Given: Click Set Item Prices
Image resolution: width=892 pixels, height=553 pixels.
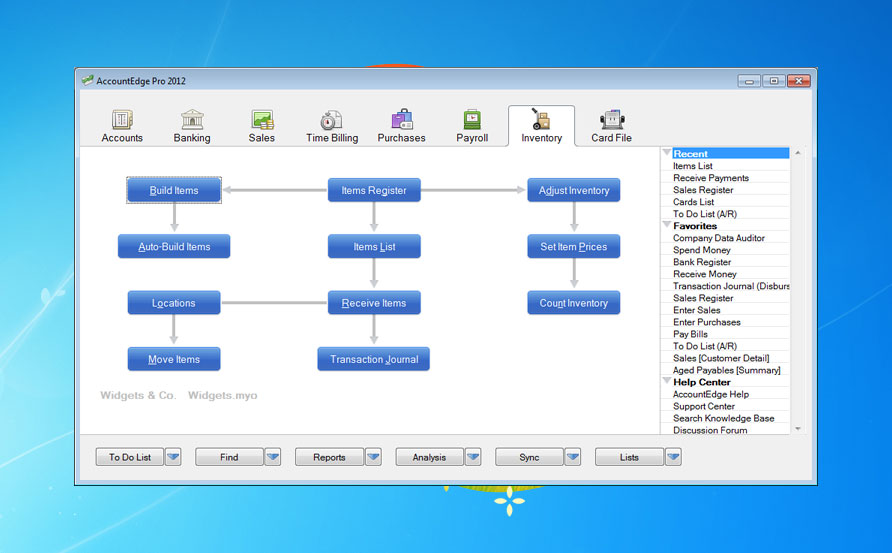Looking at the screenshot, I should click(x=573, y=246).
